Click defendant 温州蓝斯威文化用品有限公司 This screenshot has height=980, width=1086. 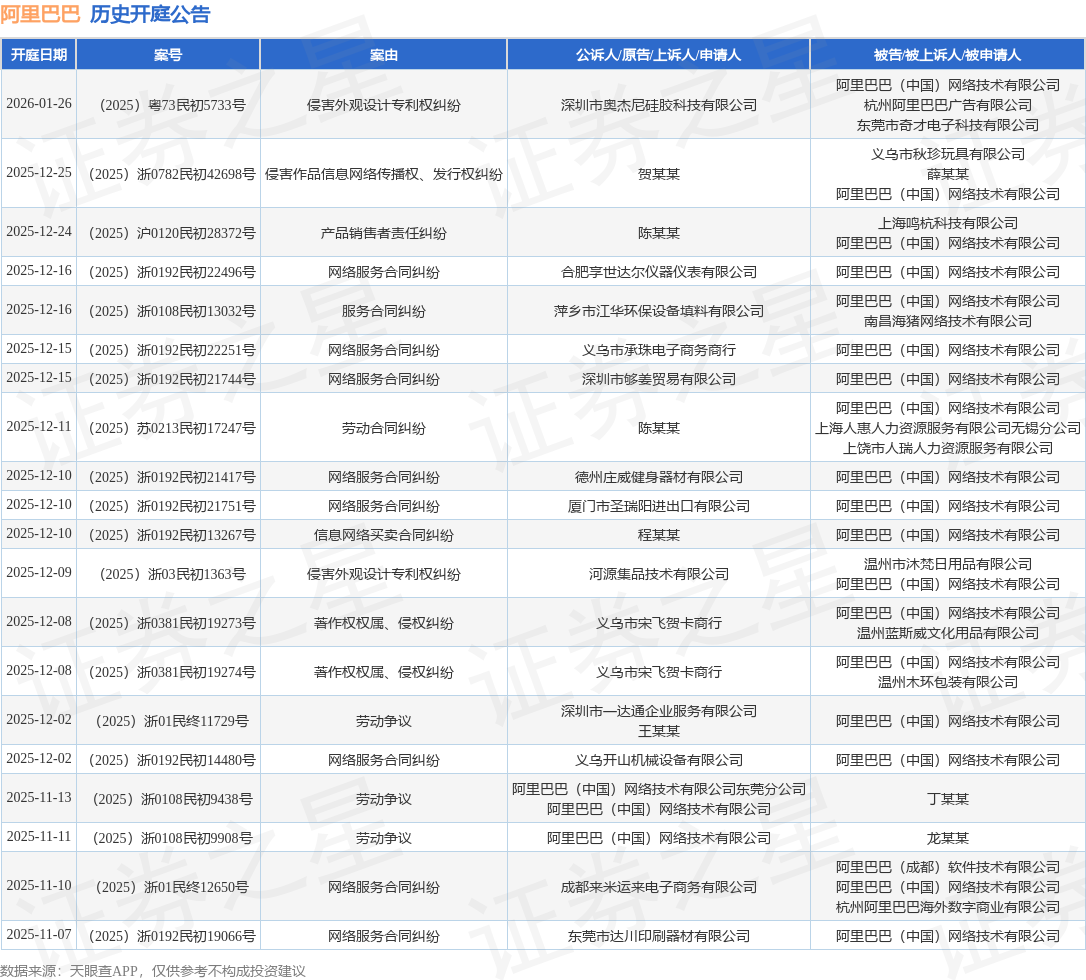pyautogui.click(x=947, y=633)
